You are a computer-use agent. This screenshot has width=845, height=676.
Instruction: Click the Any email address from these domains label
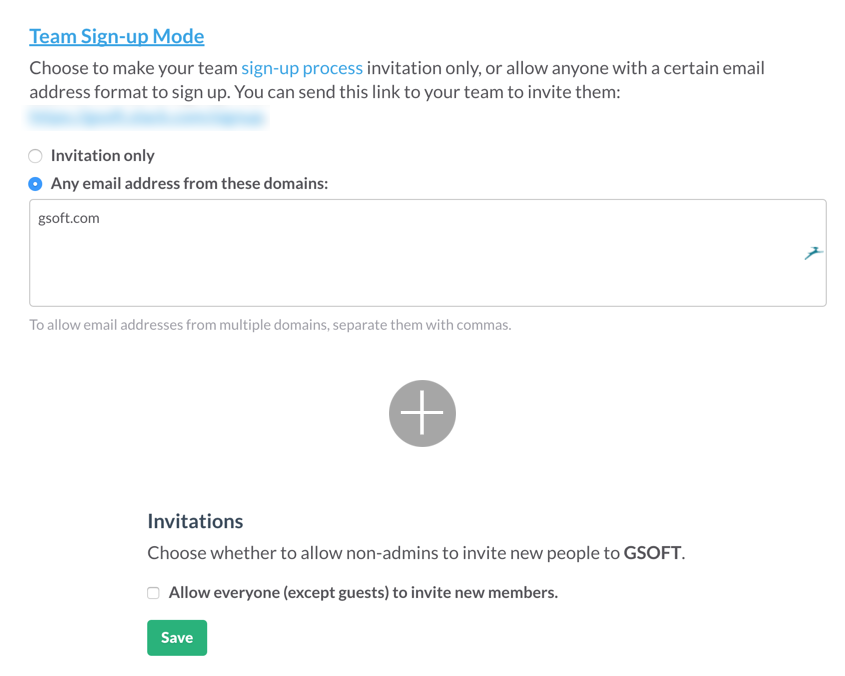tap(189, 184)
